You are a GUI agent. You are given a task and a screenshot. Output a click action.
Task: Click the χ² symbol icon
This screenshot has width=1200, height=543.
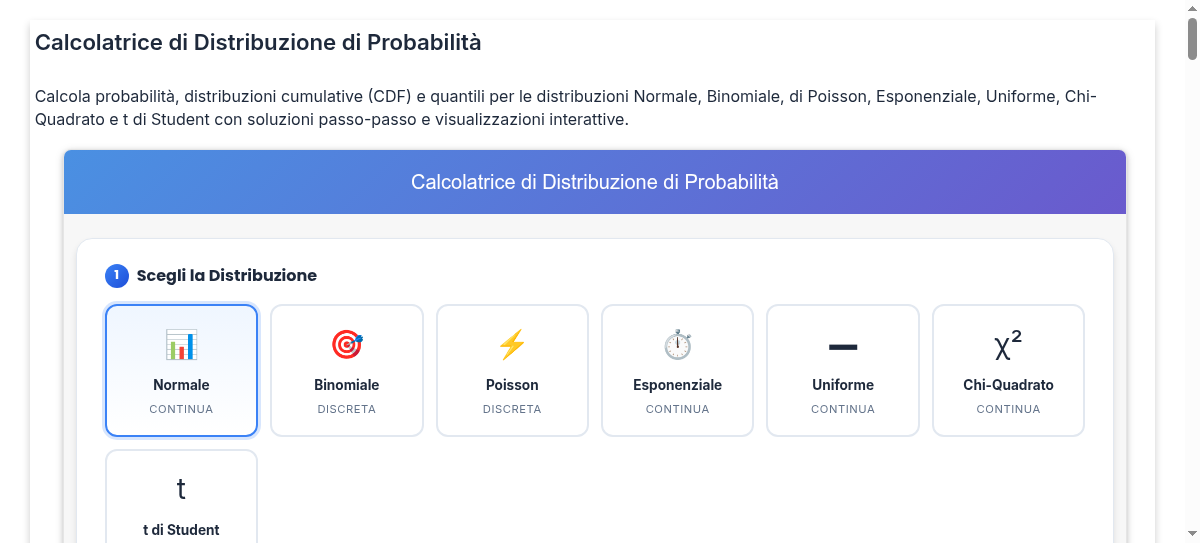1008,345
